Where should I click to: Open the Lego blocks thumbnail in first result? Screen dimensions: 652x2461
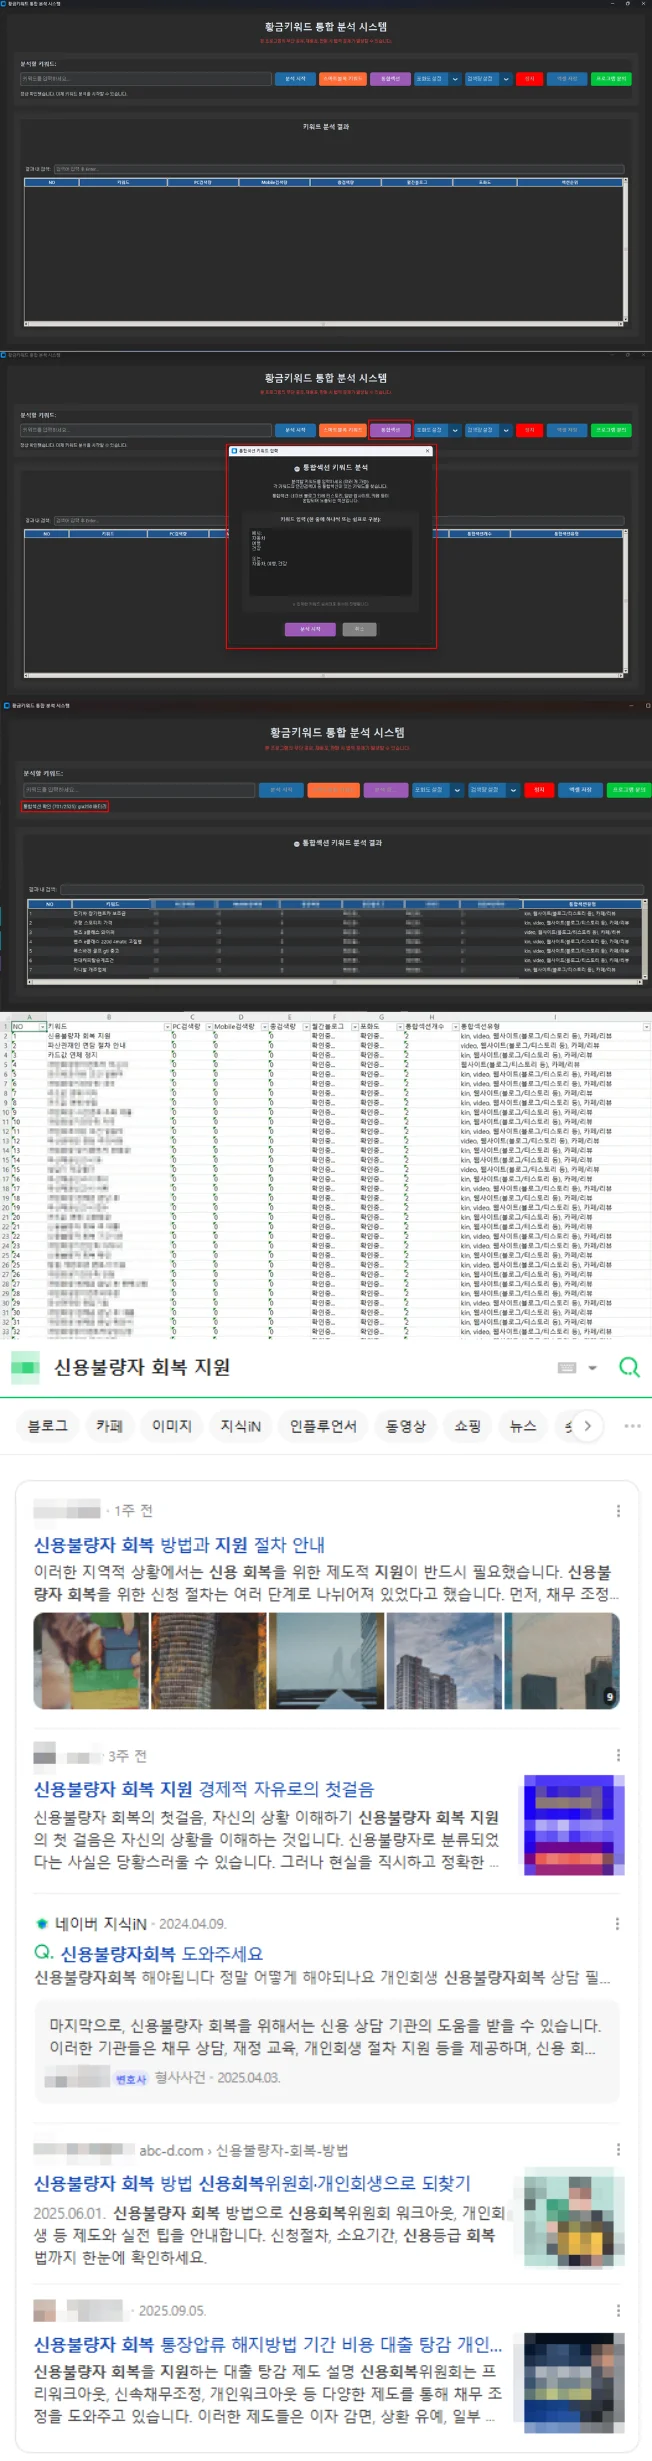point(90,1661)
